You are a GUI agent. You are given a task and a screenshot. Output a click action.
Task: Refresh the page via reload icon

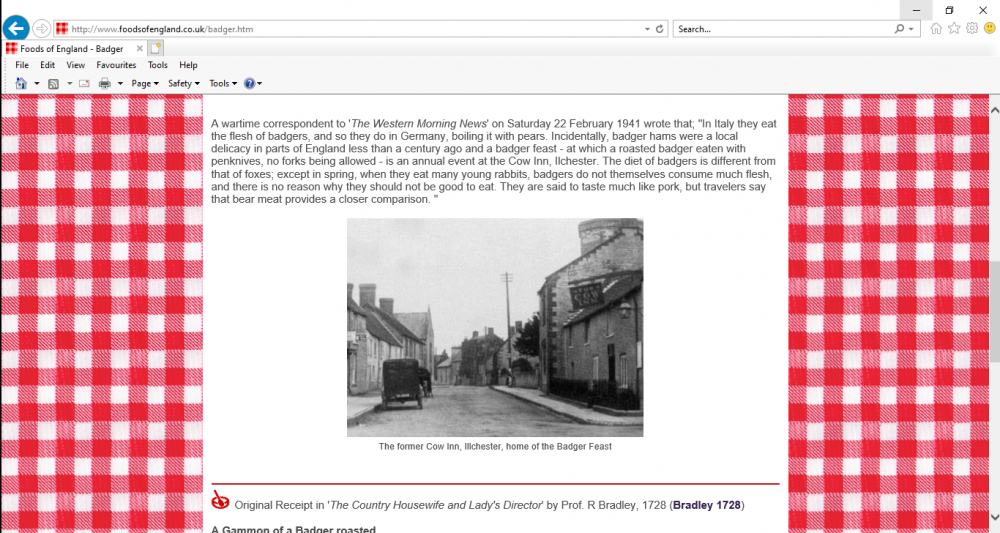[659, 29]
